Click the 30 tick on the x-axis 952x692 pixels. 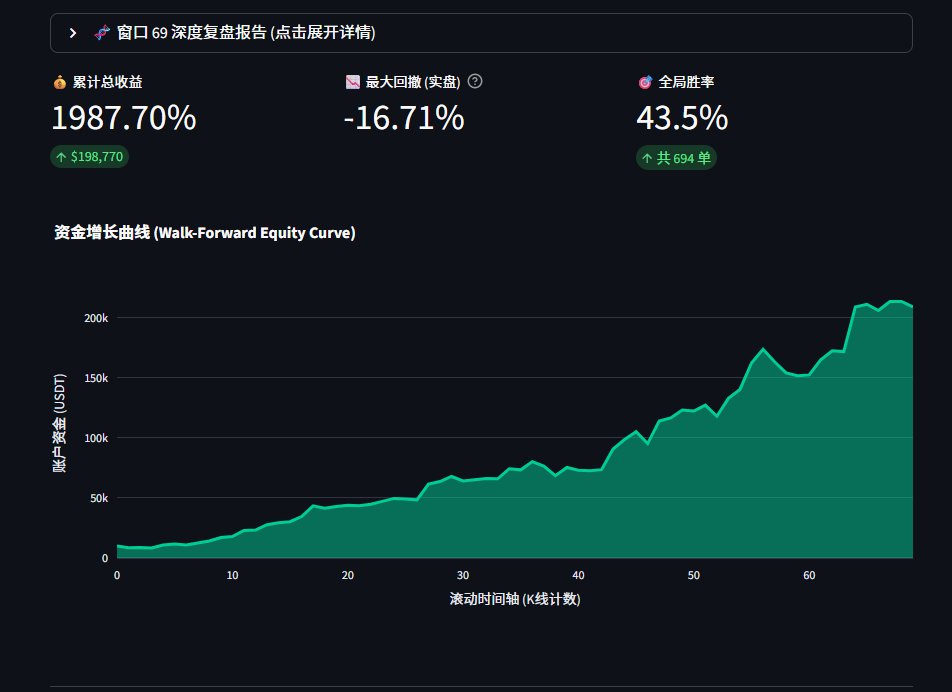(x=463, y=575)
